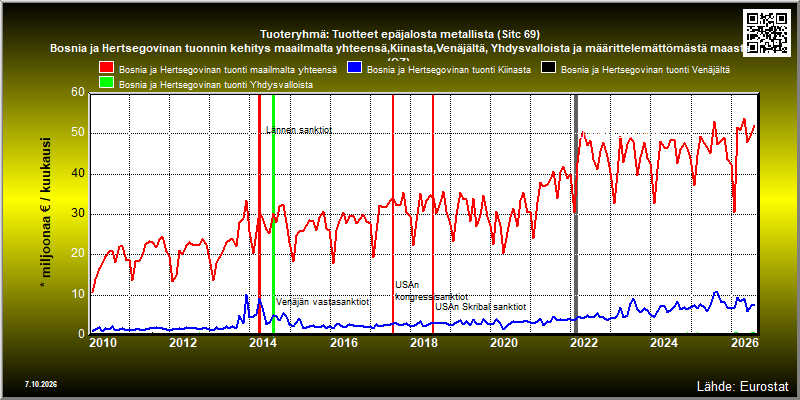This screenshot has width=800, height=400.
Task: Click the y-axis value 60
Action: [77, 93]
